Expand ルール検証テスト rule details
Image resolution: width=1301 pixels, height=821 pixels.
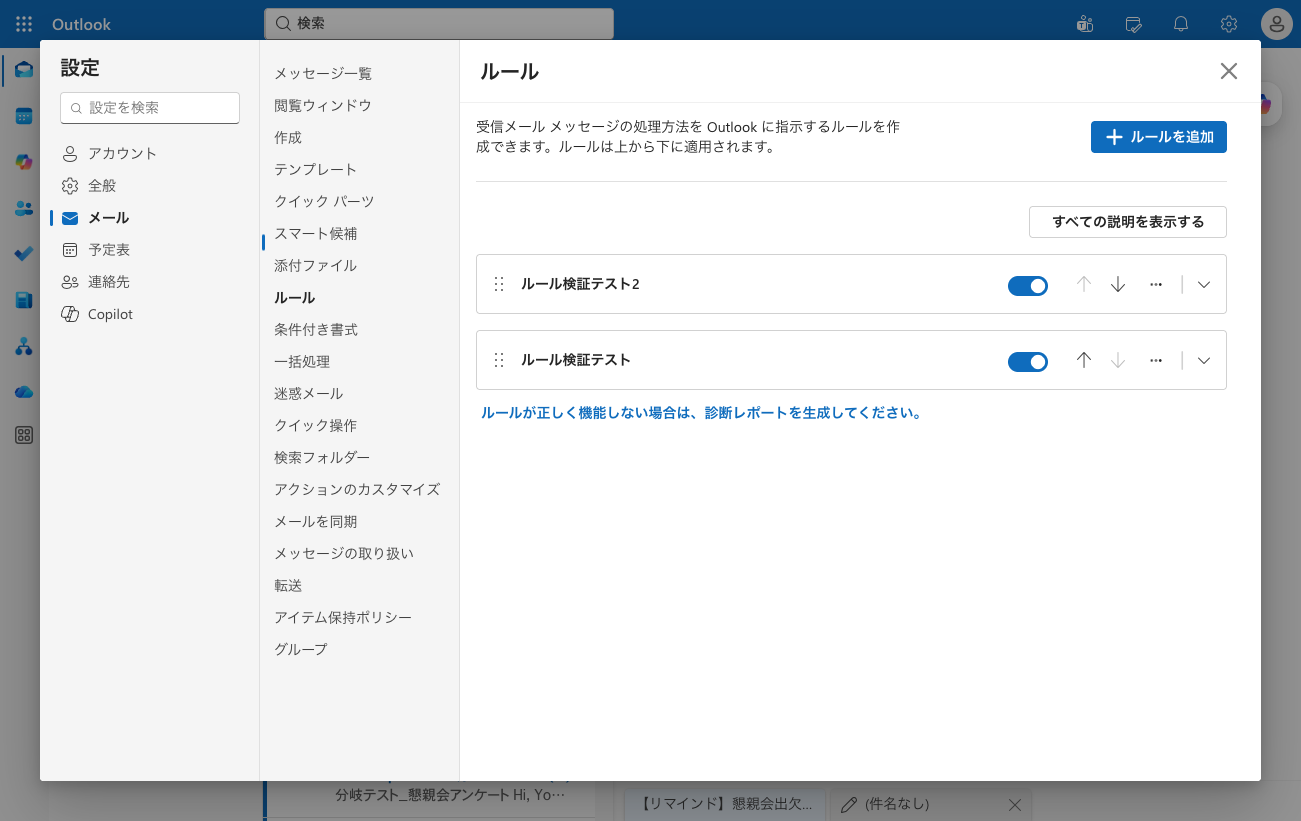(1204, 360)
